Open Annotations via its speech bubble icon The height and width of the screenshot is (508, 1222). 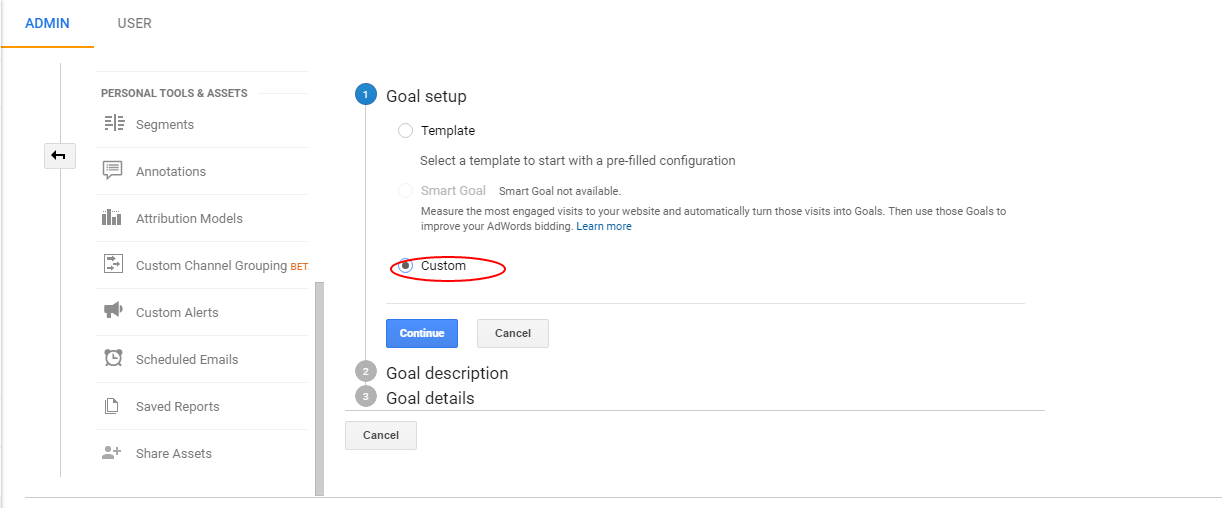pos(113,171)
